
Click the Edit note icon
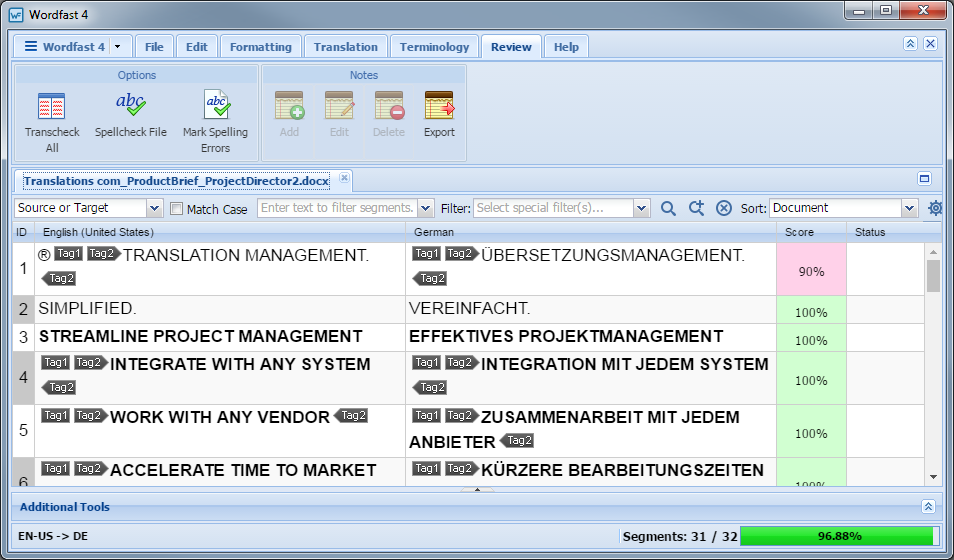point(339,105)
